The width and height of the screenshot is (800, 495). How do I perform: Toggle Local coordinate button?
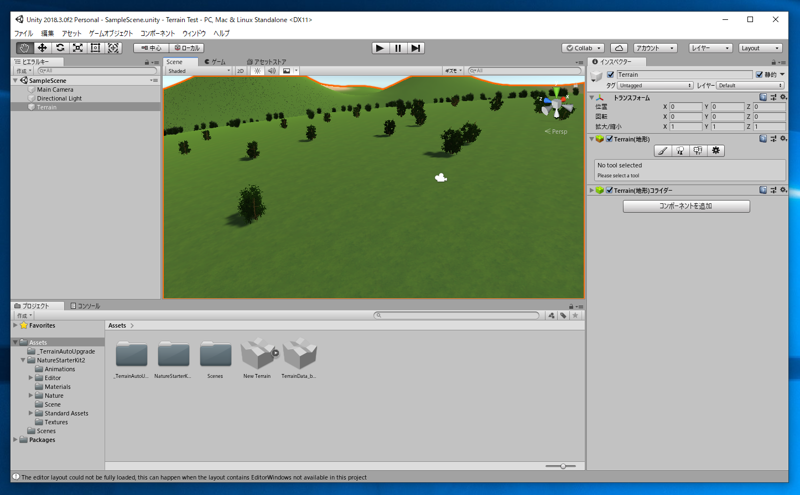(187, 48)
